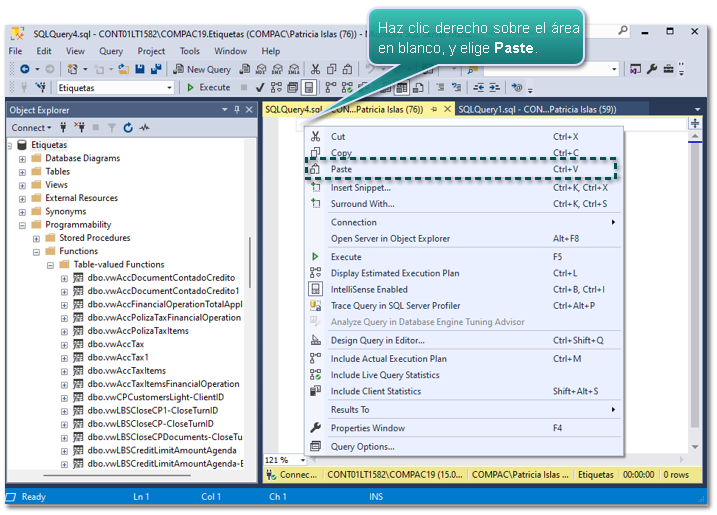Toggle Results to Grid toolbar button
Viewport: 717px width, 515px height.
click(x=402, y=87)
